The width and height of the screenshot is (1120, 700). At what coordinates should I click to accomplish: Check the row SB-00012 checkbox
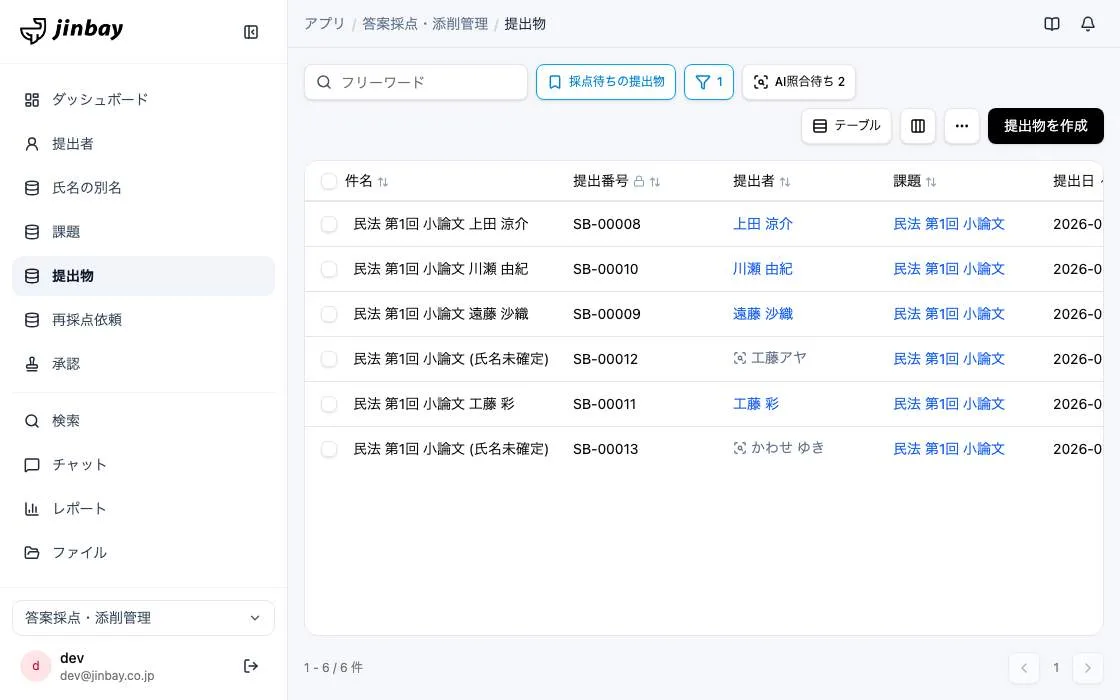pos(329,359)
